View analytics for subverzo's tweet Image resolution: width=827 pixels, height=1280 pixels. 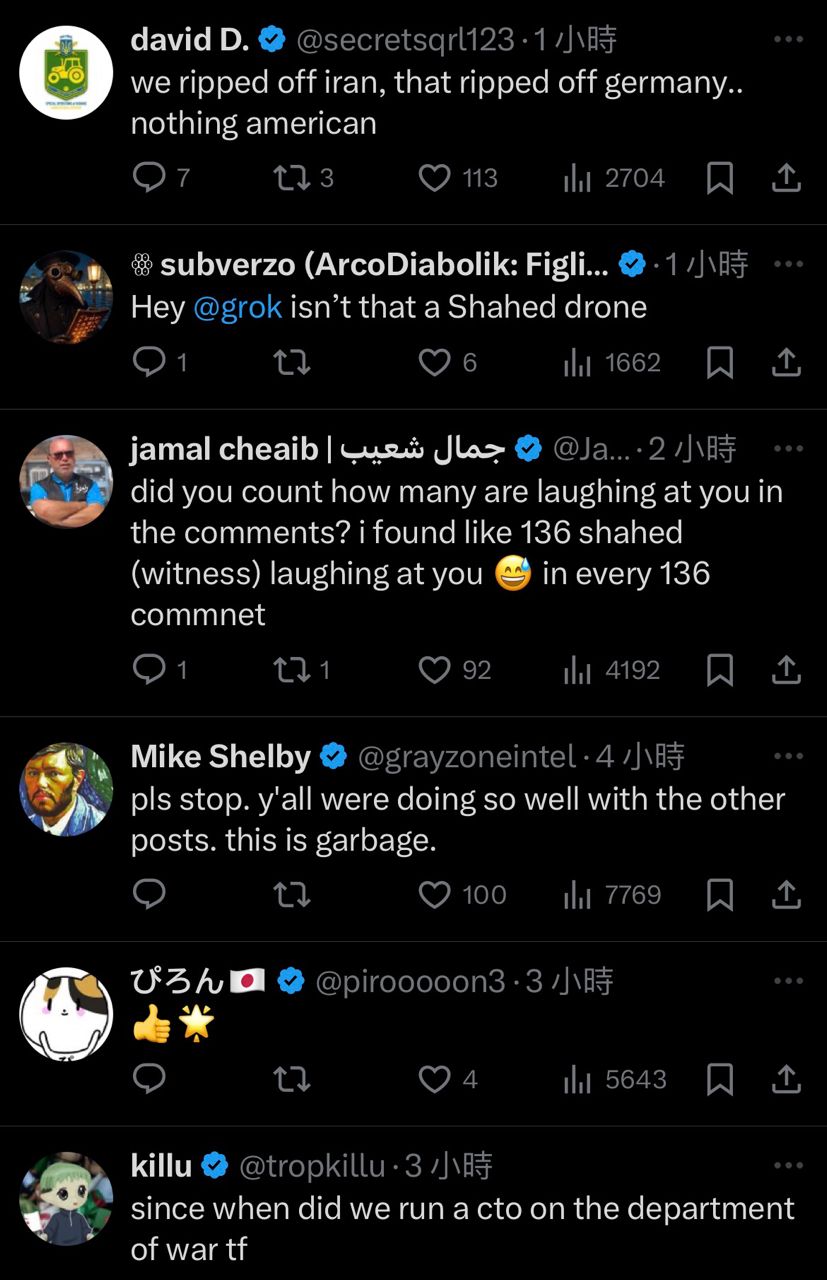click(x=579, y=362)
